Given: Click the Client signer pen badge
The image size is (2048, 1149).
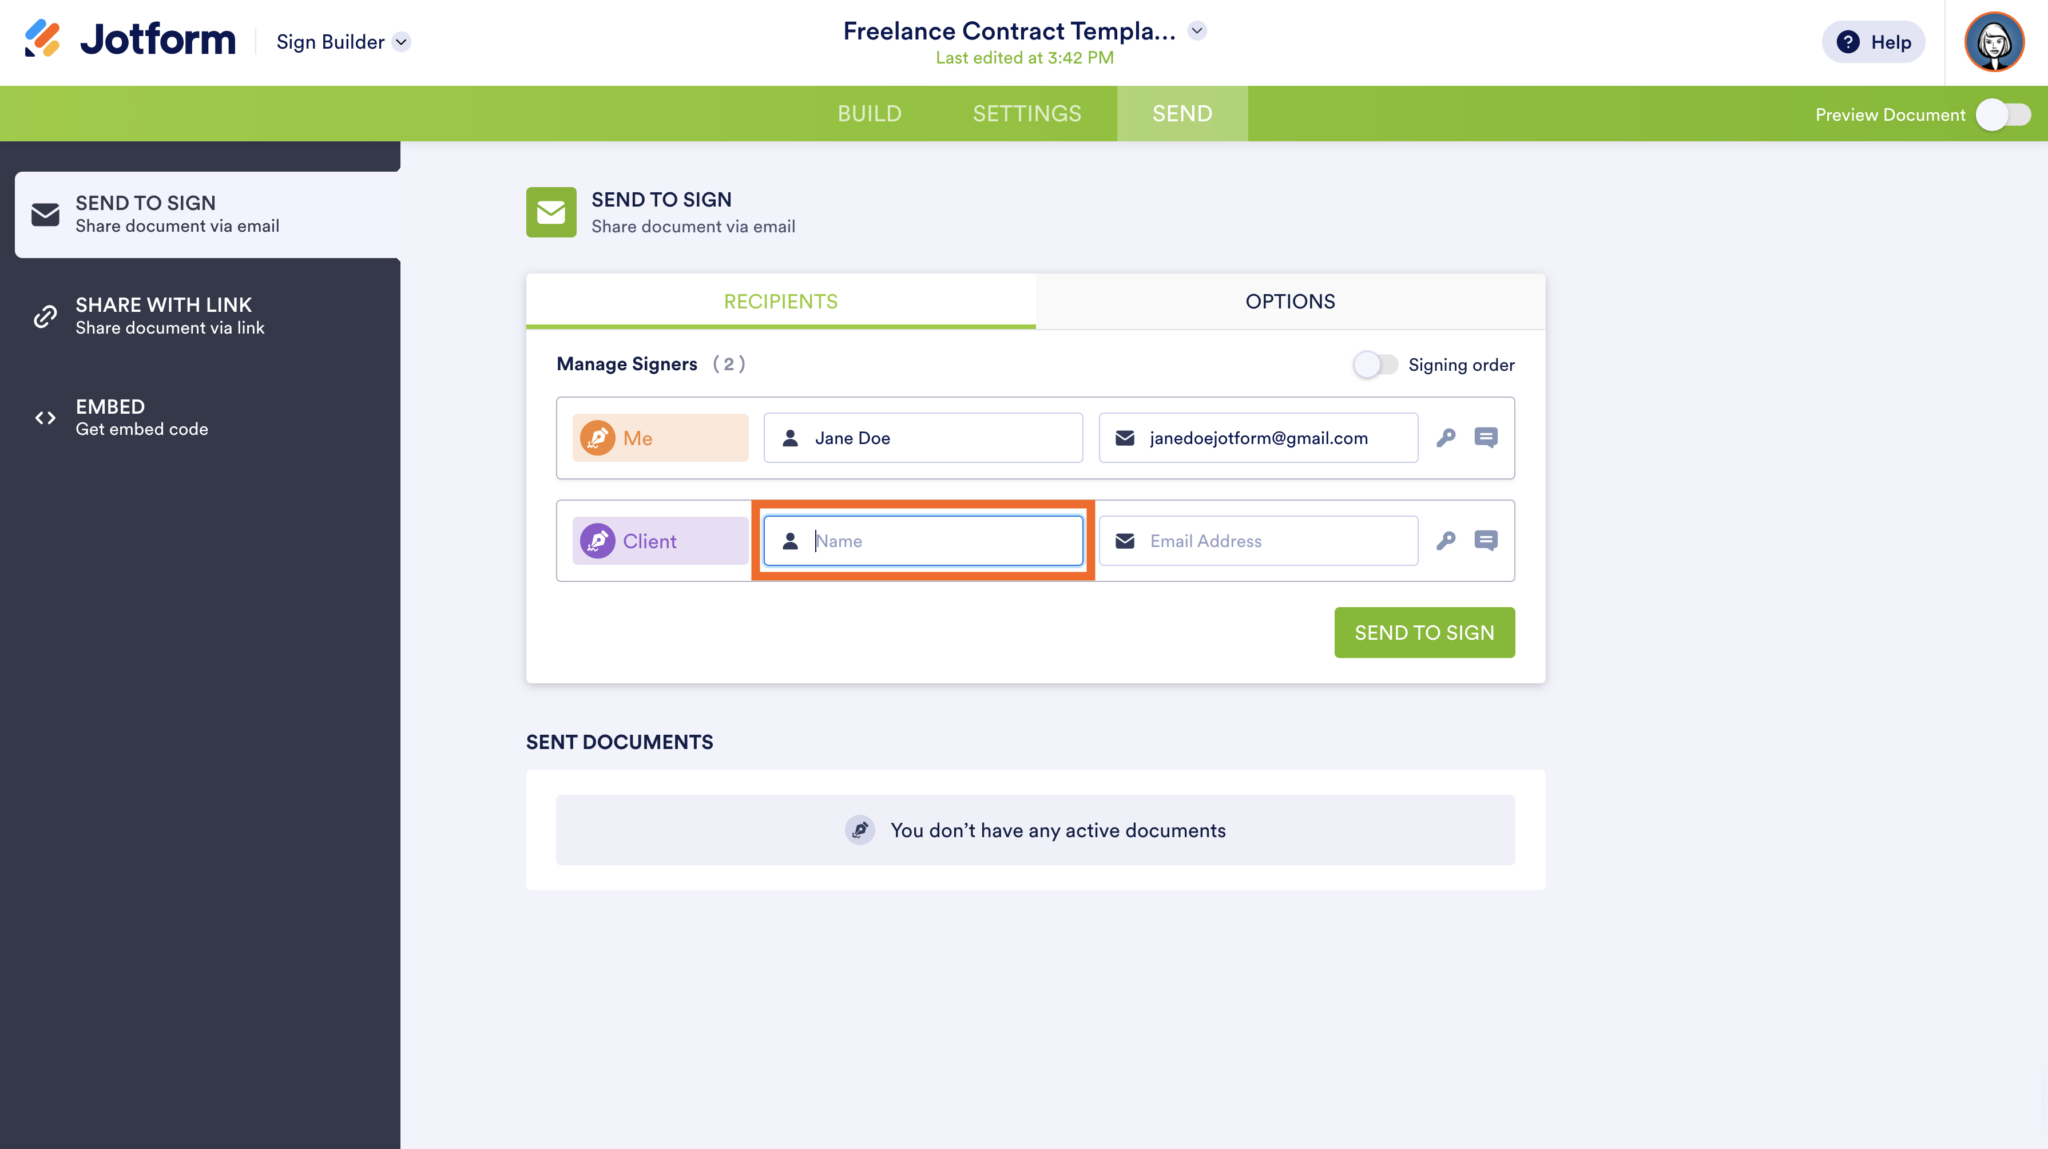Looking at the screenshot, I should click(596, 540).
